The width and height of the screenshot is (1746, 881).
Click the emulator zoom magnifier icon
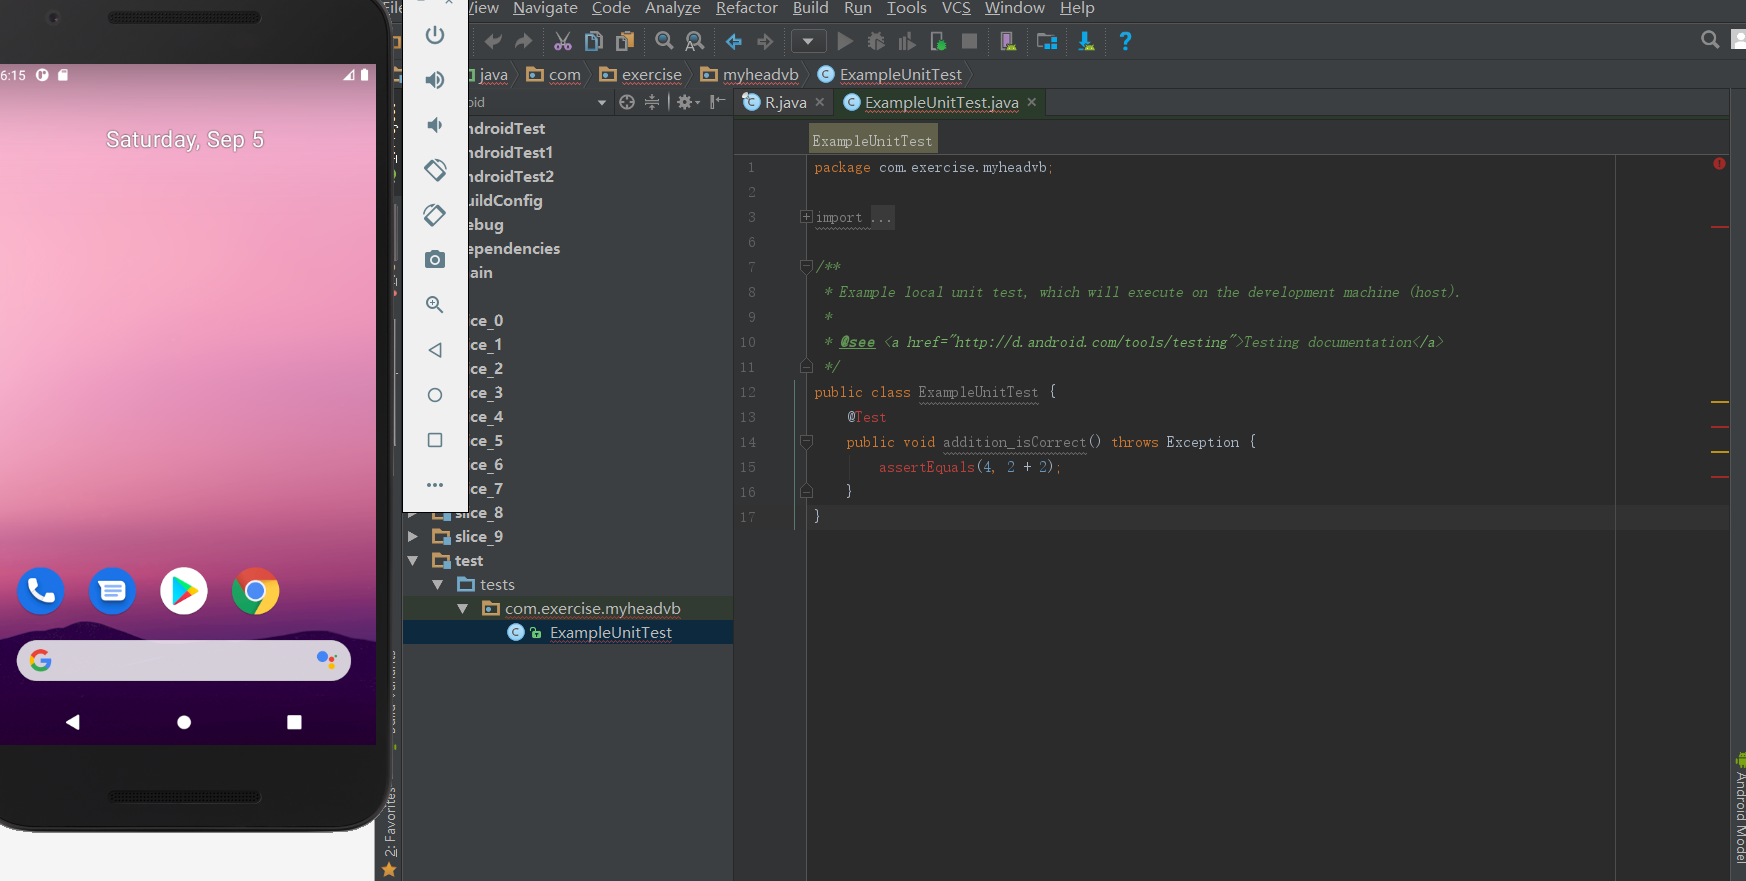click(x=434, y=305)
